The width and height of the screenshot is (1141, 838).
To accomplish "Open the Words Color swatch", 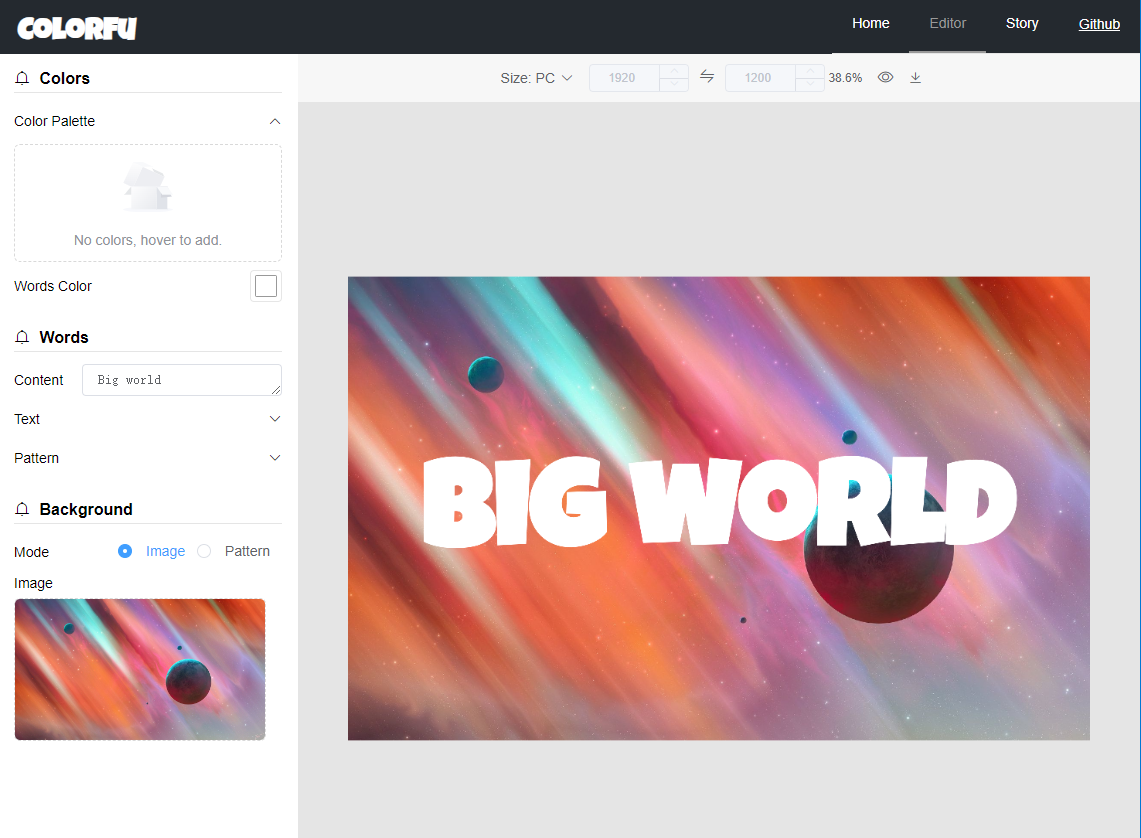I will pos(266,286).
